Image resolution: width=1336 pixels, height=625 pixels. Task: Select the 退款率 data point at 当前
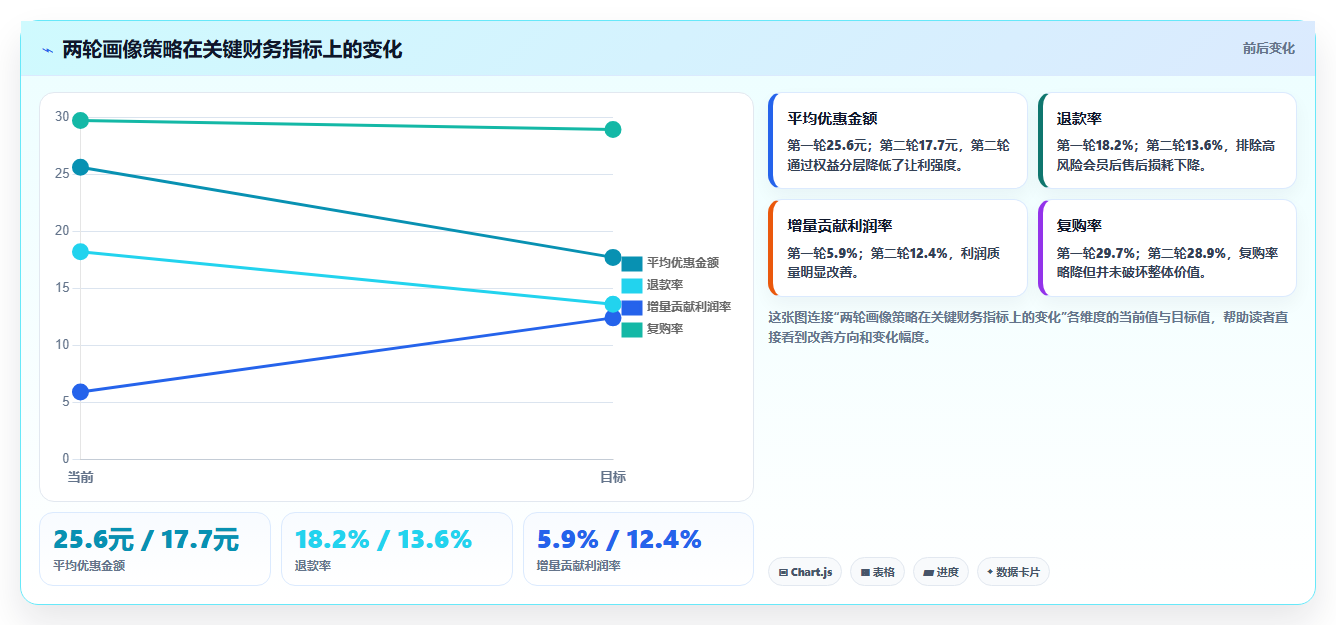81,251
